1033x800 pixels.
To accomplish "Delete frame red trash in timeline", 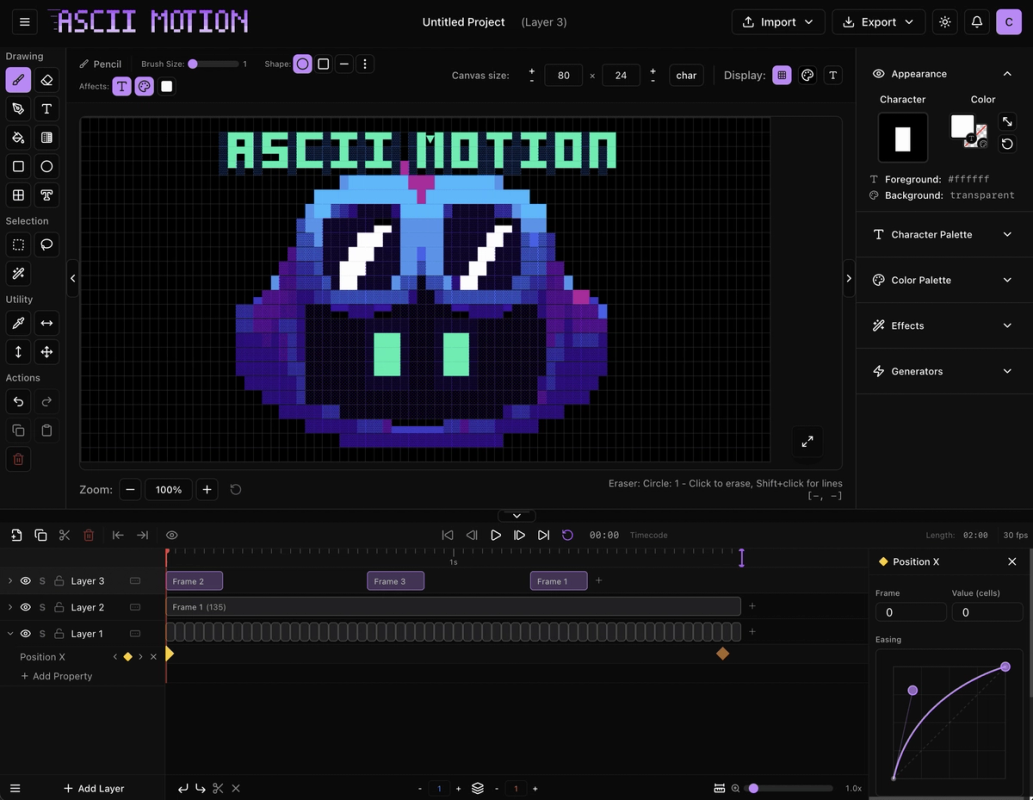I will [88, 535].
